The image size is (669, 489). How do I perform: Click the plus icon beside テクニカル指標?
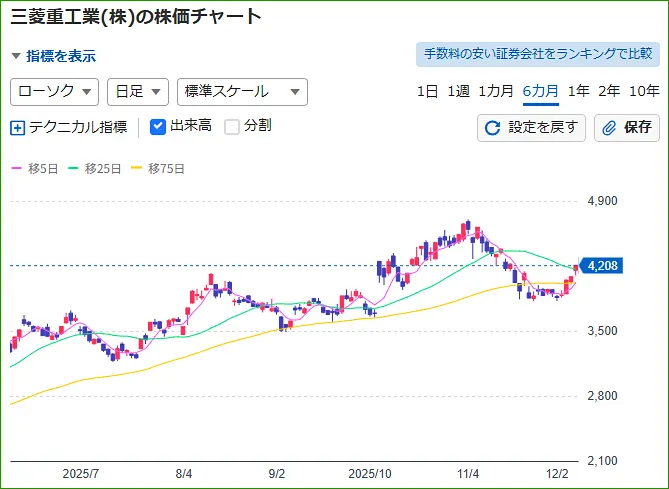click(x=18, y=127)
